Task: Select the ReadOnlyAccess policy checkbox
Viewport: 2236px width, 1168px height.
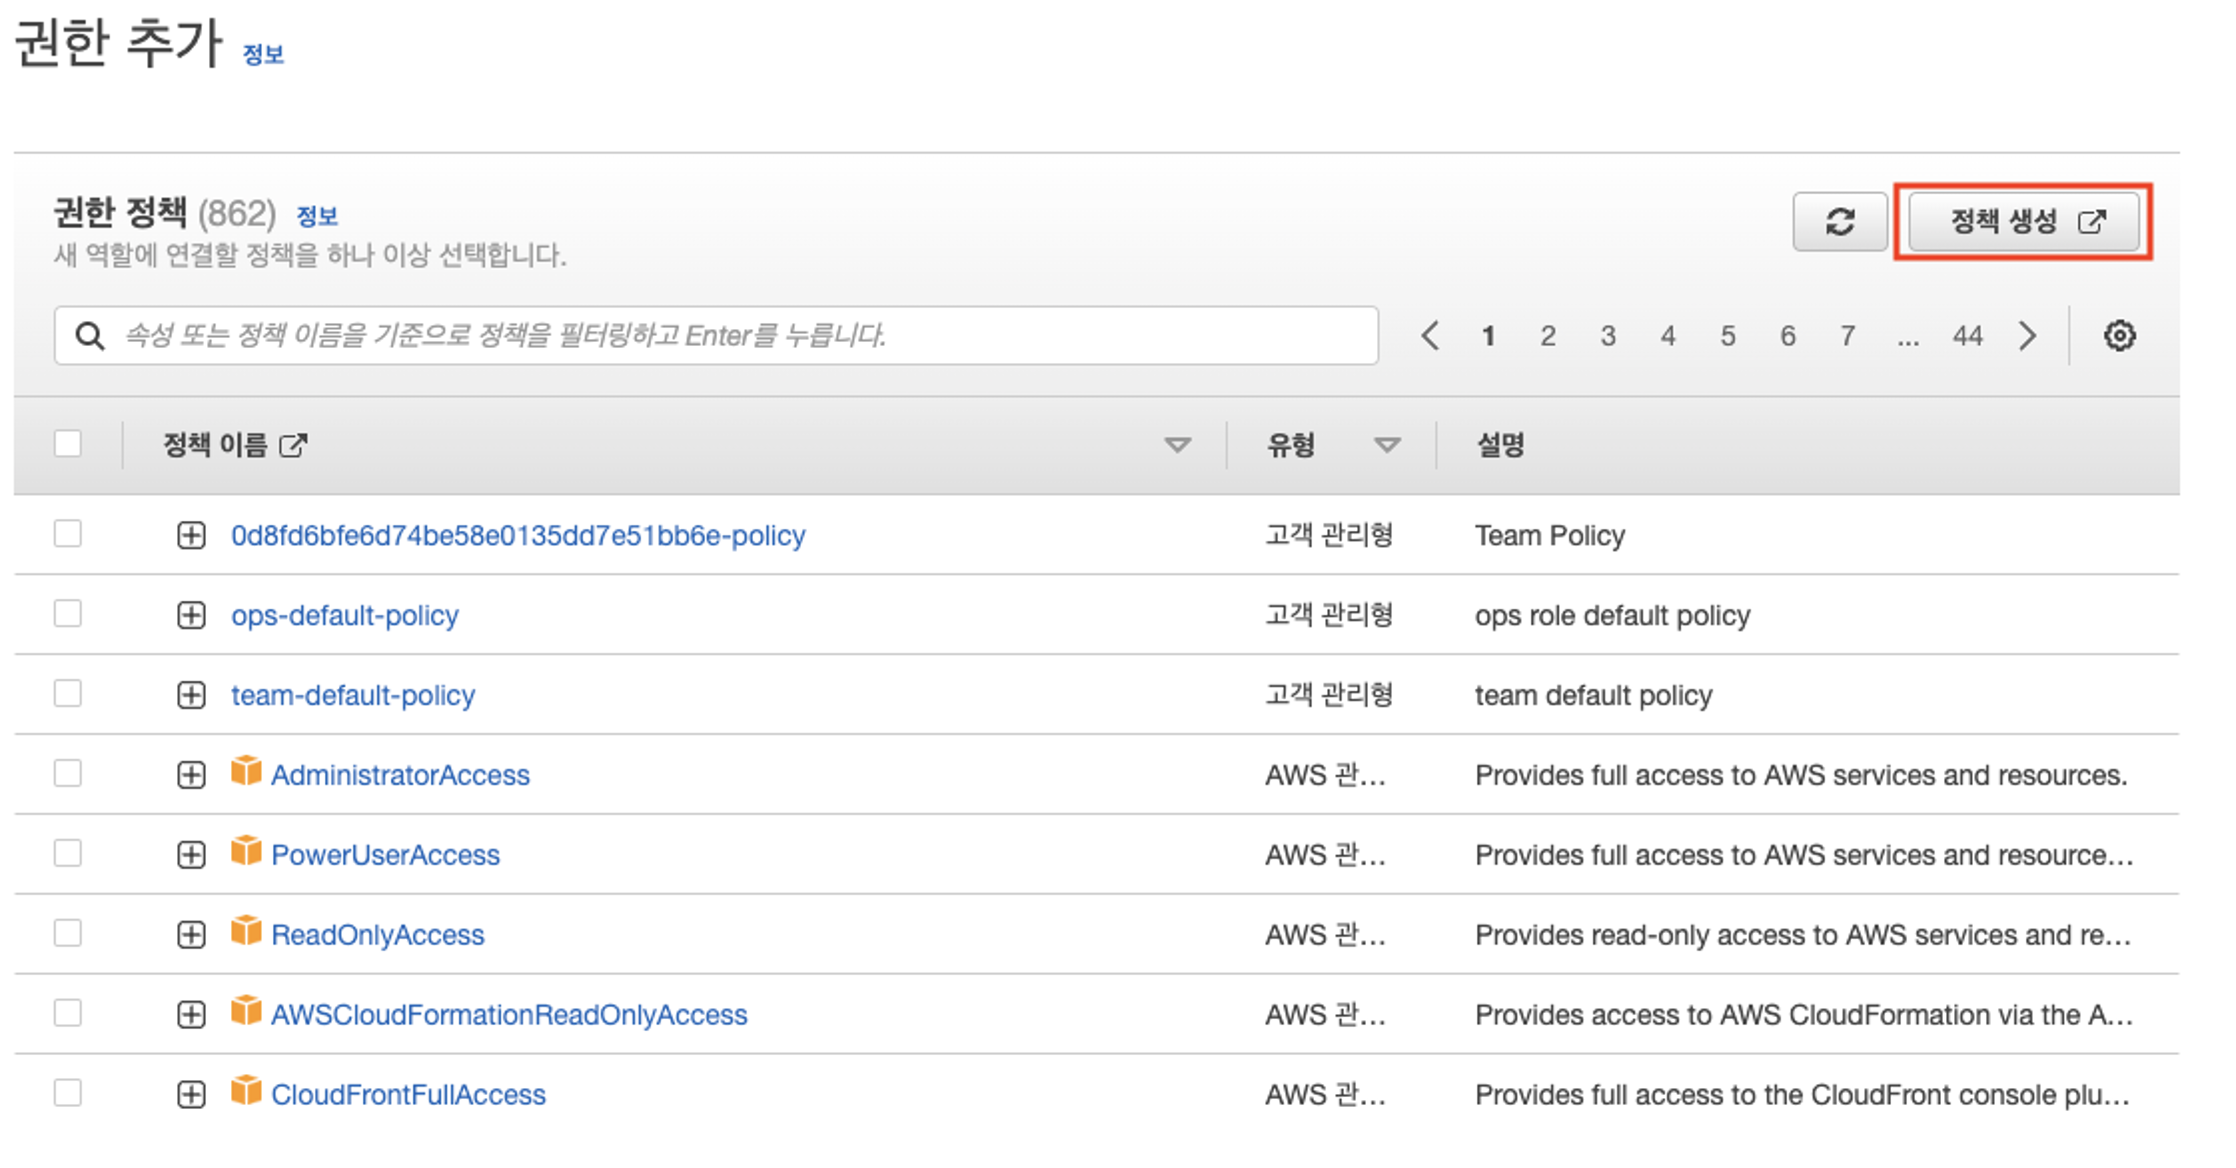Action: pos(68,934)
